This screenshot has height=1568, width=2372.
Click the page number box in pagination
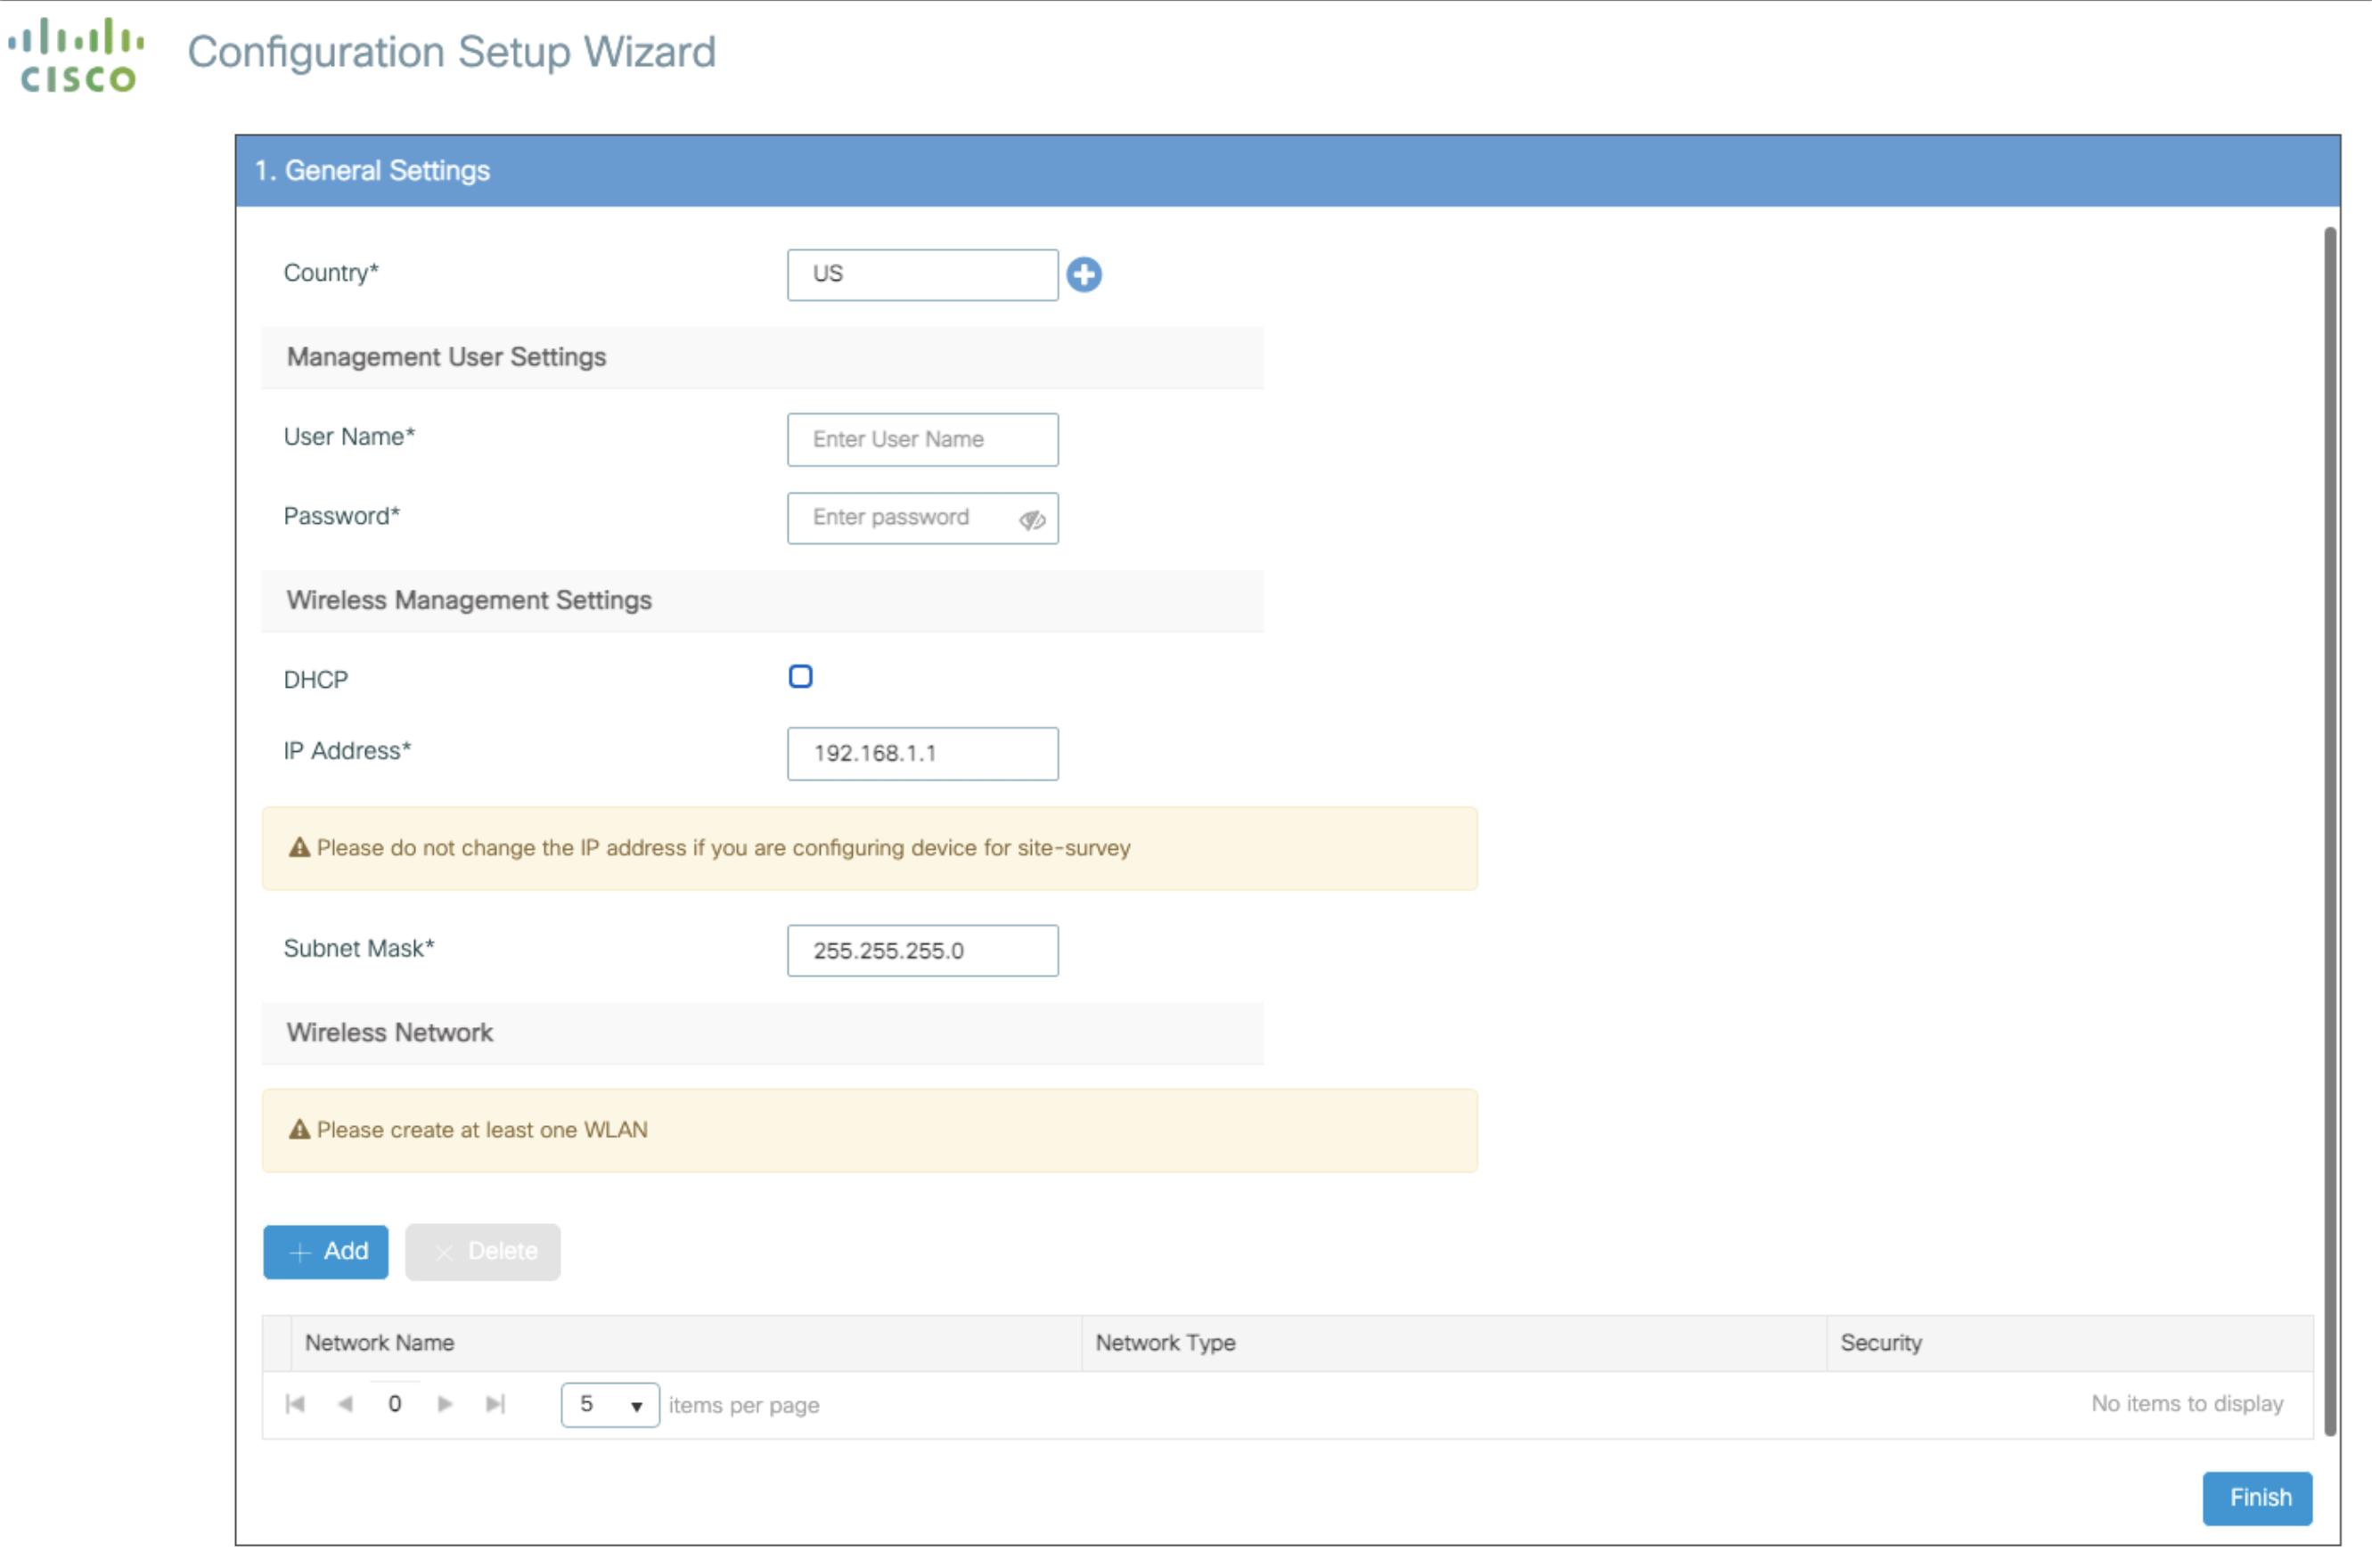(394, 1404)
